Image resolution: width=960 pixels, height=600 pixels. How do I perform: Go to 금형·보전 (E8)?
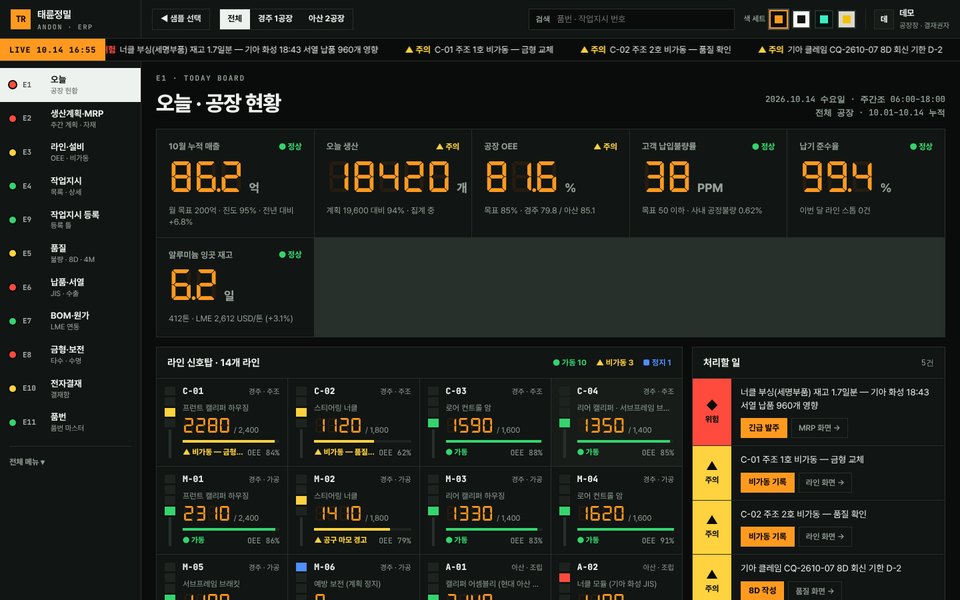[x=70, y=354]
